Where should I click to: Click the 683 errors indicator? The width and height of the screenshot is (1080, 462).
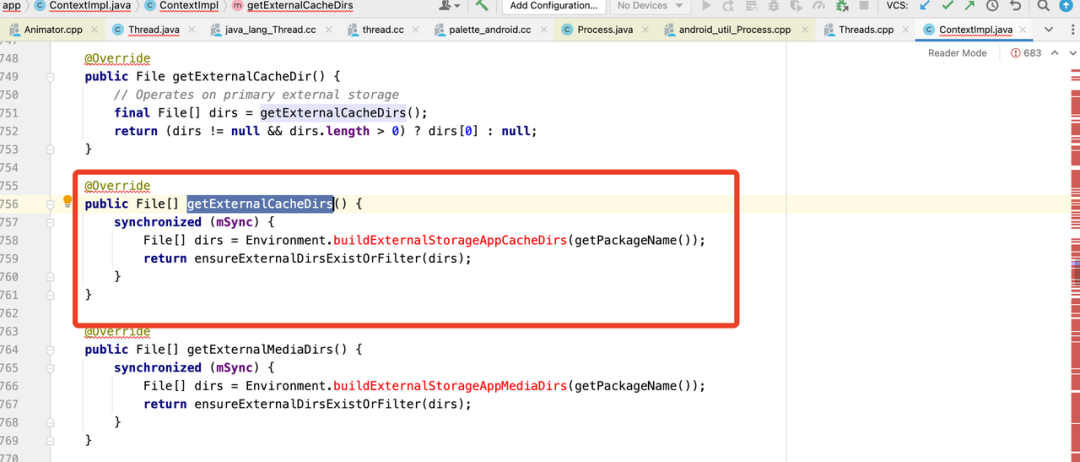pos(1026,53)
